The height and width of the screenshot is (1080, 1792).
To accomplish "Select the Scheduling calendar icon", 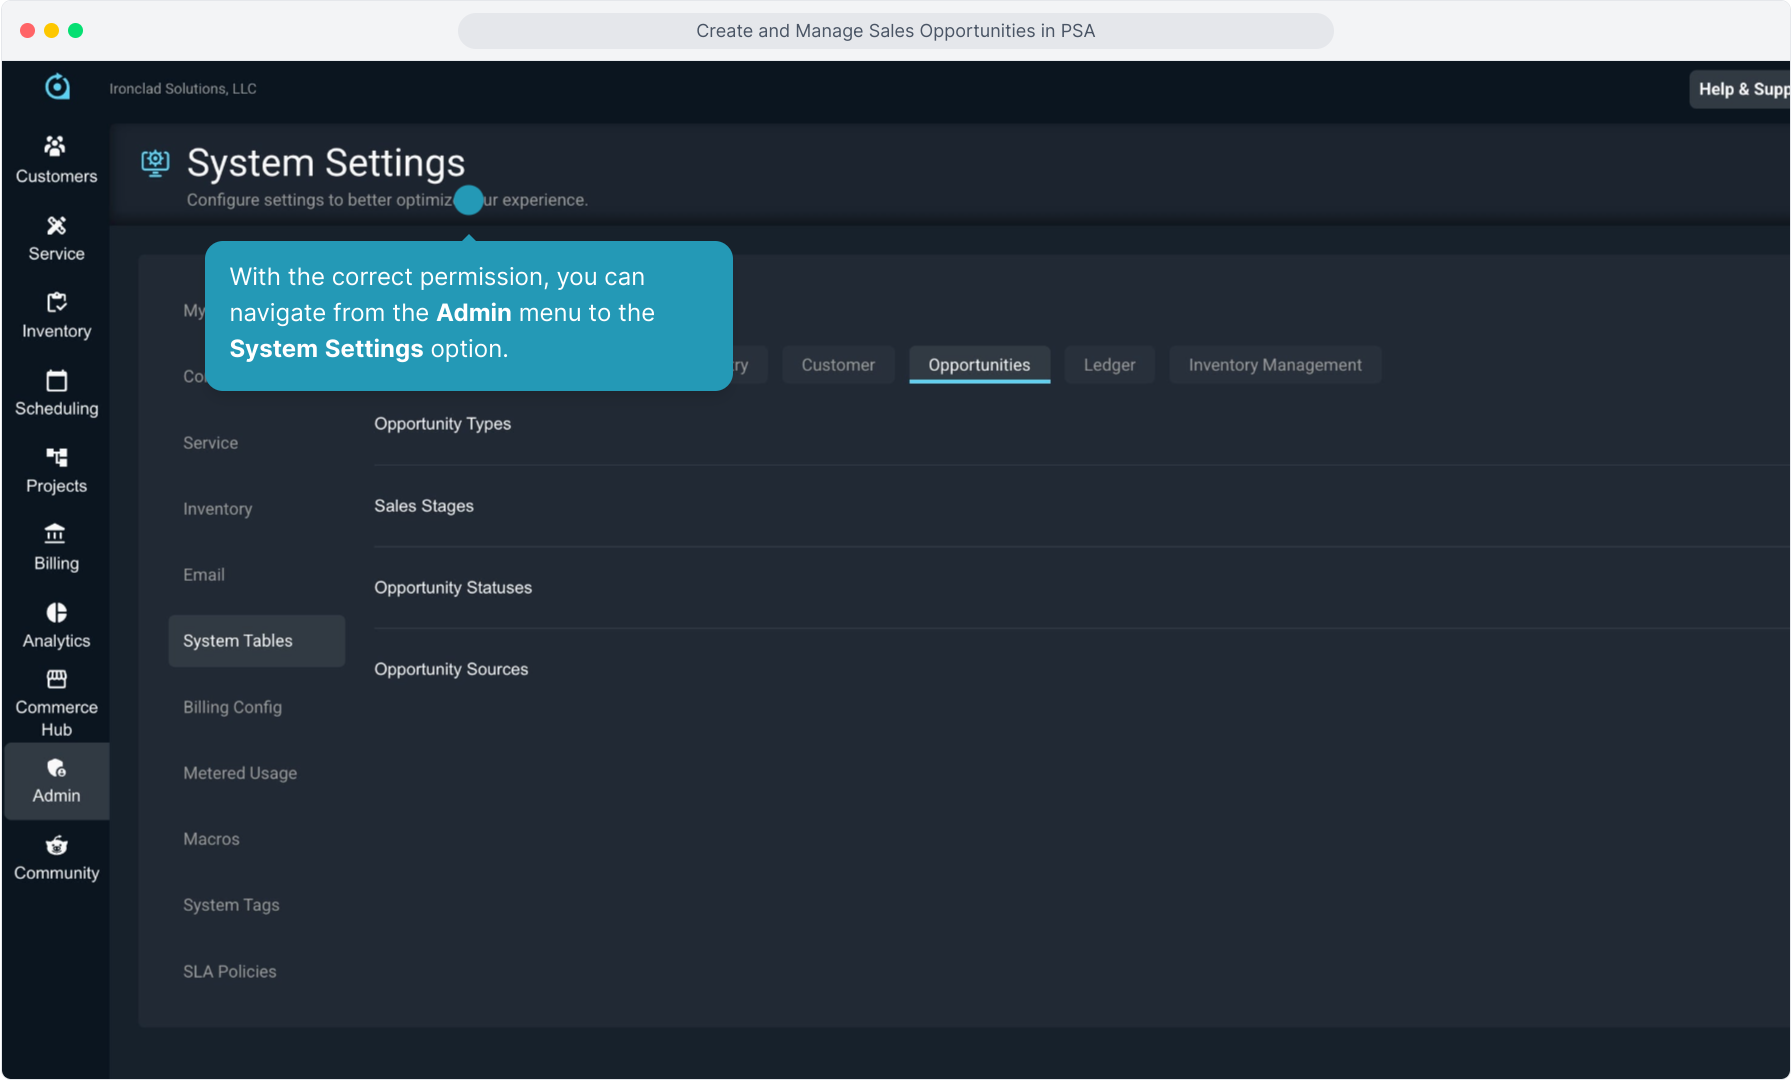I will pyautogui.click(x=56, y=381).
